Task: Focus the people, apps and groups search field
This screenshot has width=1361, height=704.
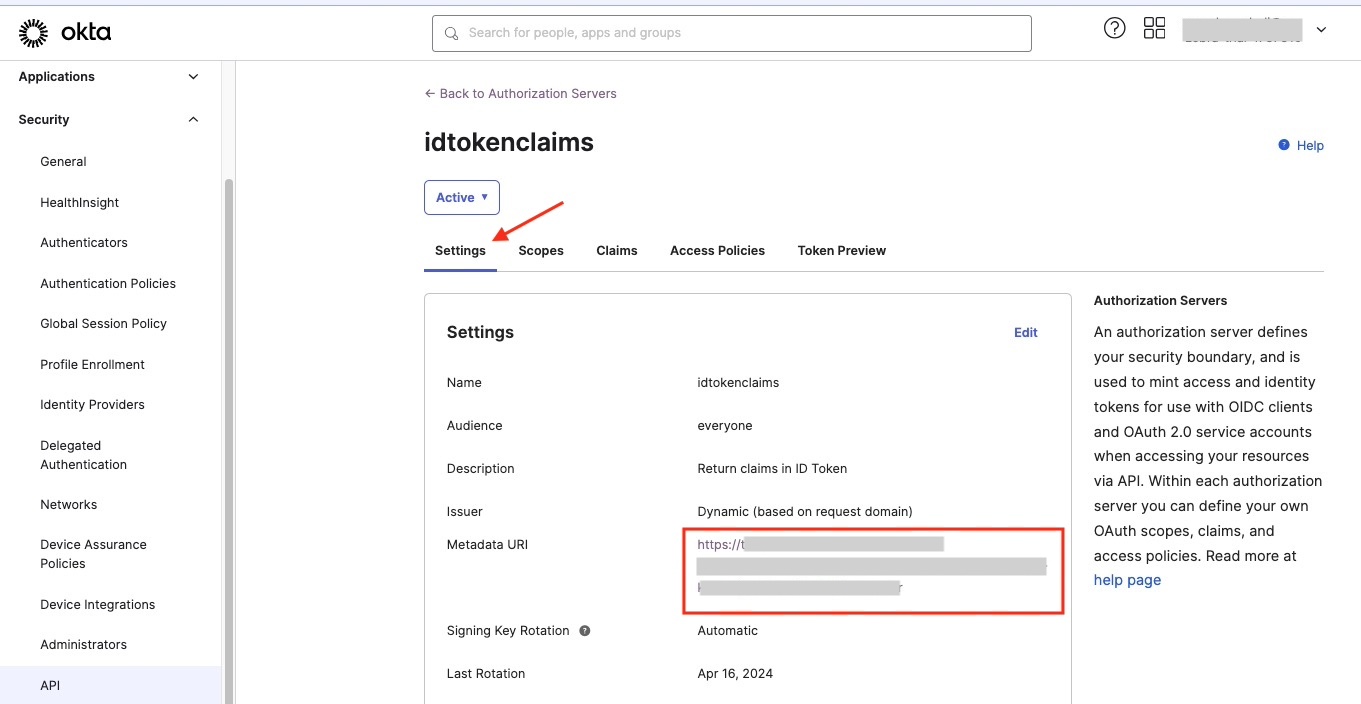Action: tap(740, 33)
